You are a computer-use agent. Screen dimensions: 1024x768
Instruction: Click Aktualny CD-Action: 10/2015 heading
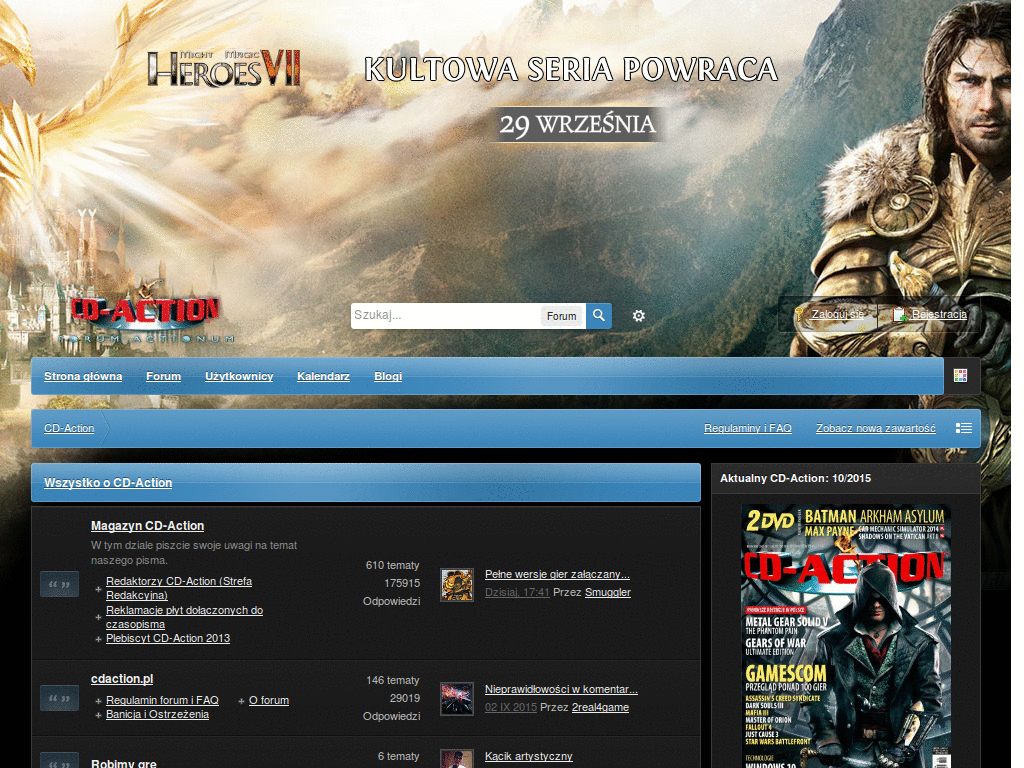(795, 478)
